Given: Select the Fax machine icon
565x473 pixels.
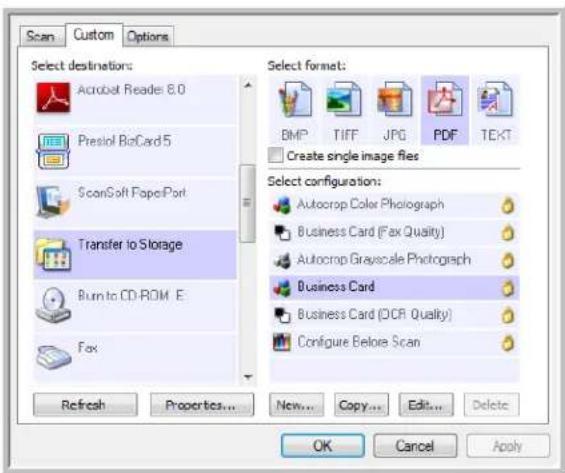Looking at the screenshot, I should (53, 357).
